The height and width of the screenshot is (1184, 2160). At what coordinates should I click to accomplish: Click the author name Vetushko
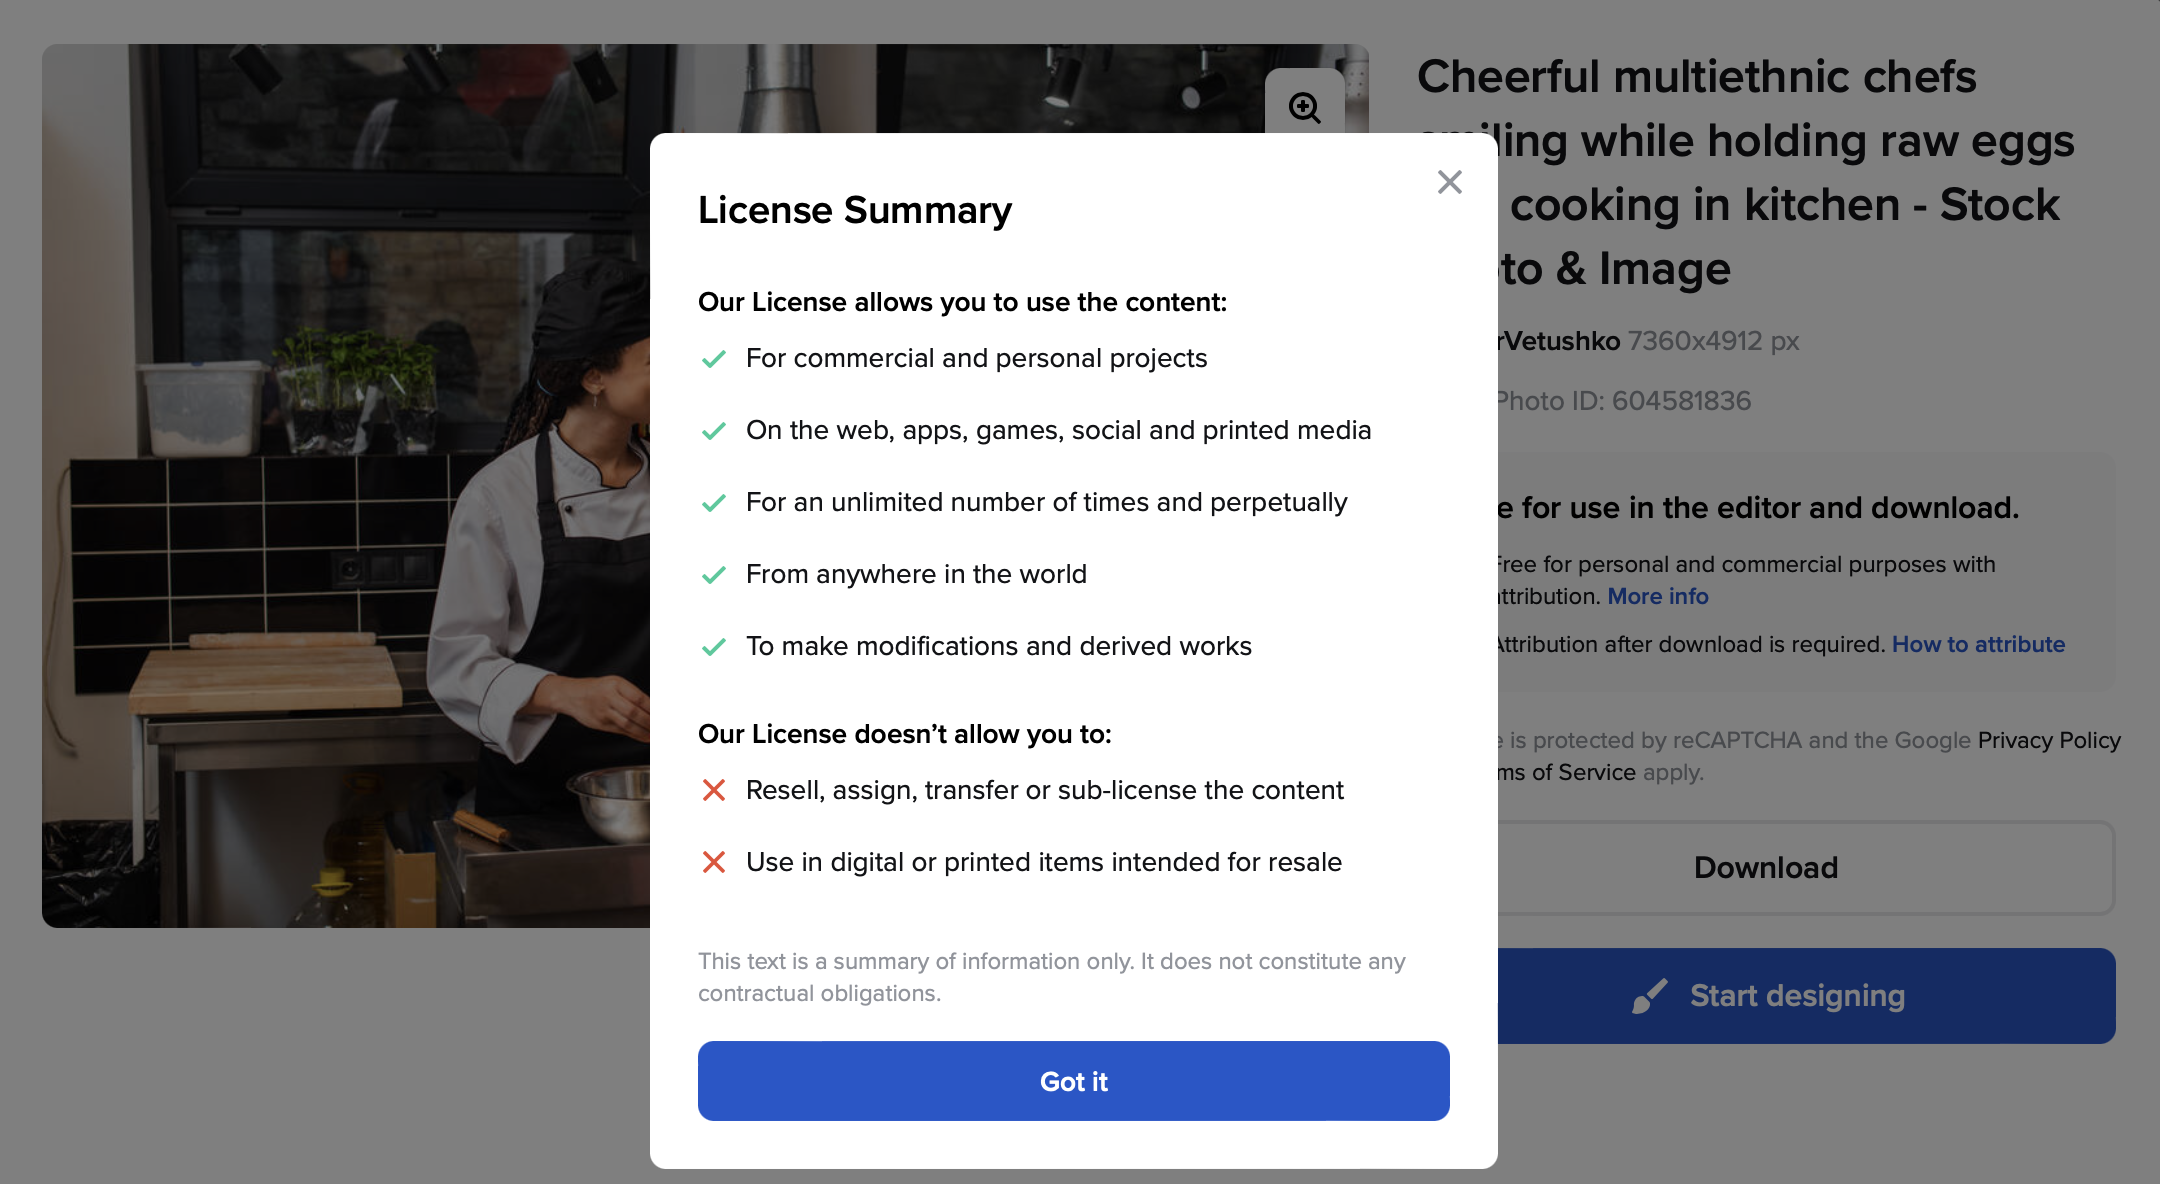pyautogui.click(x=1560, y=341)
